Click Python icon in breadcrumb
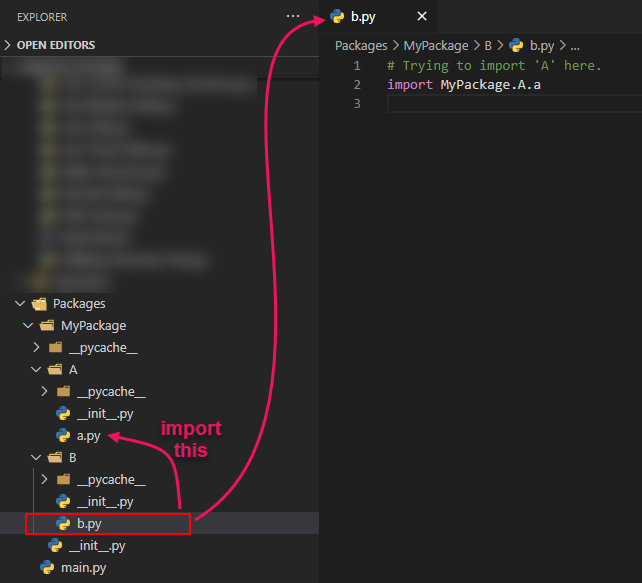 click(516, 45)
